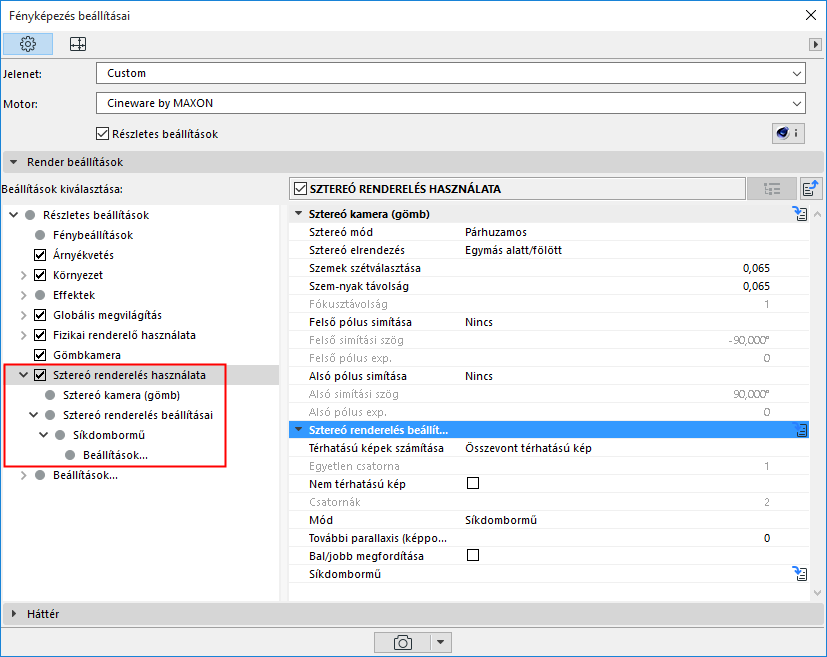Toggle the Gömbkamera checkbox
Screen dimensions: 827x657
40,355
